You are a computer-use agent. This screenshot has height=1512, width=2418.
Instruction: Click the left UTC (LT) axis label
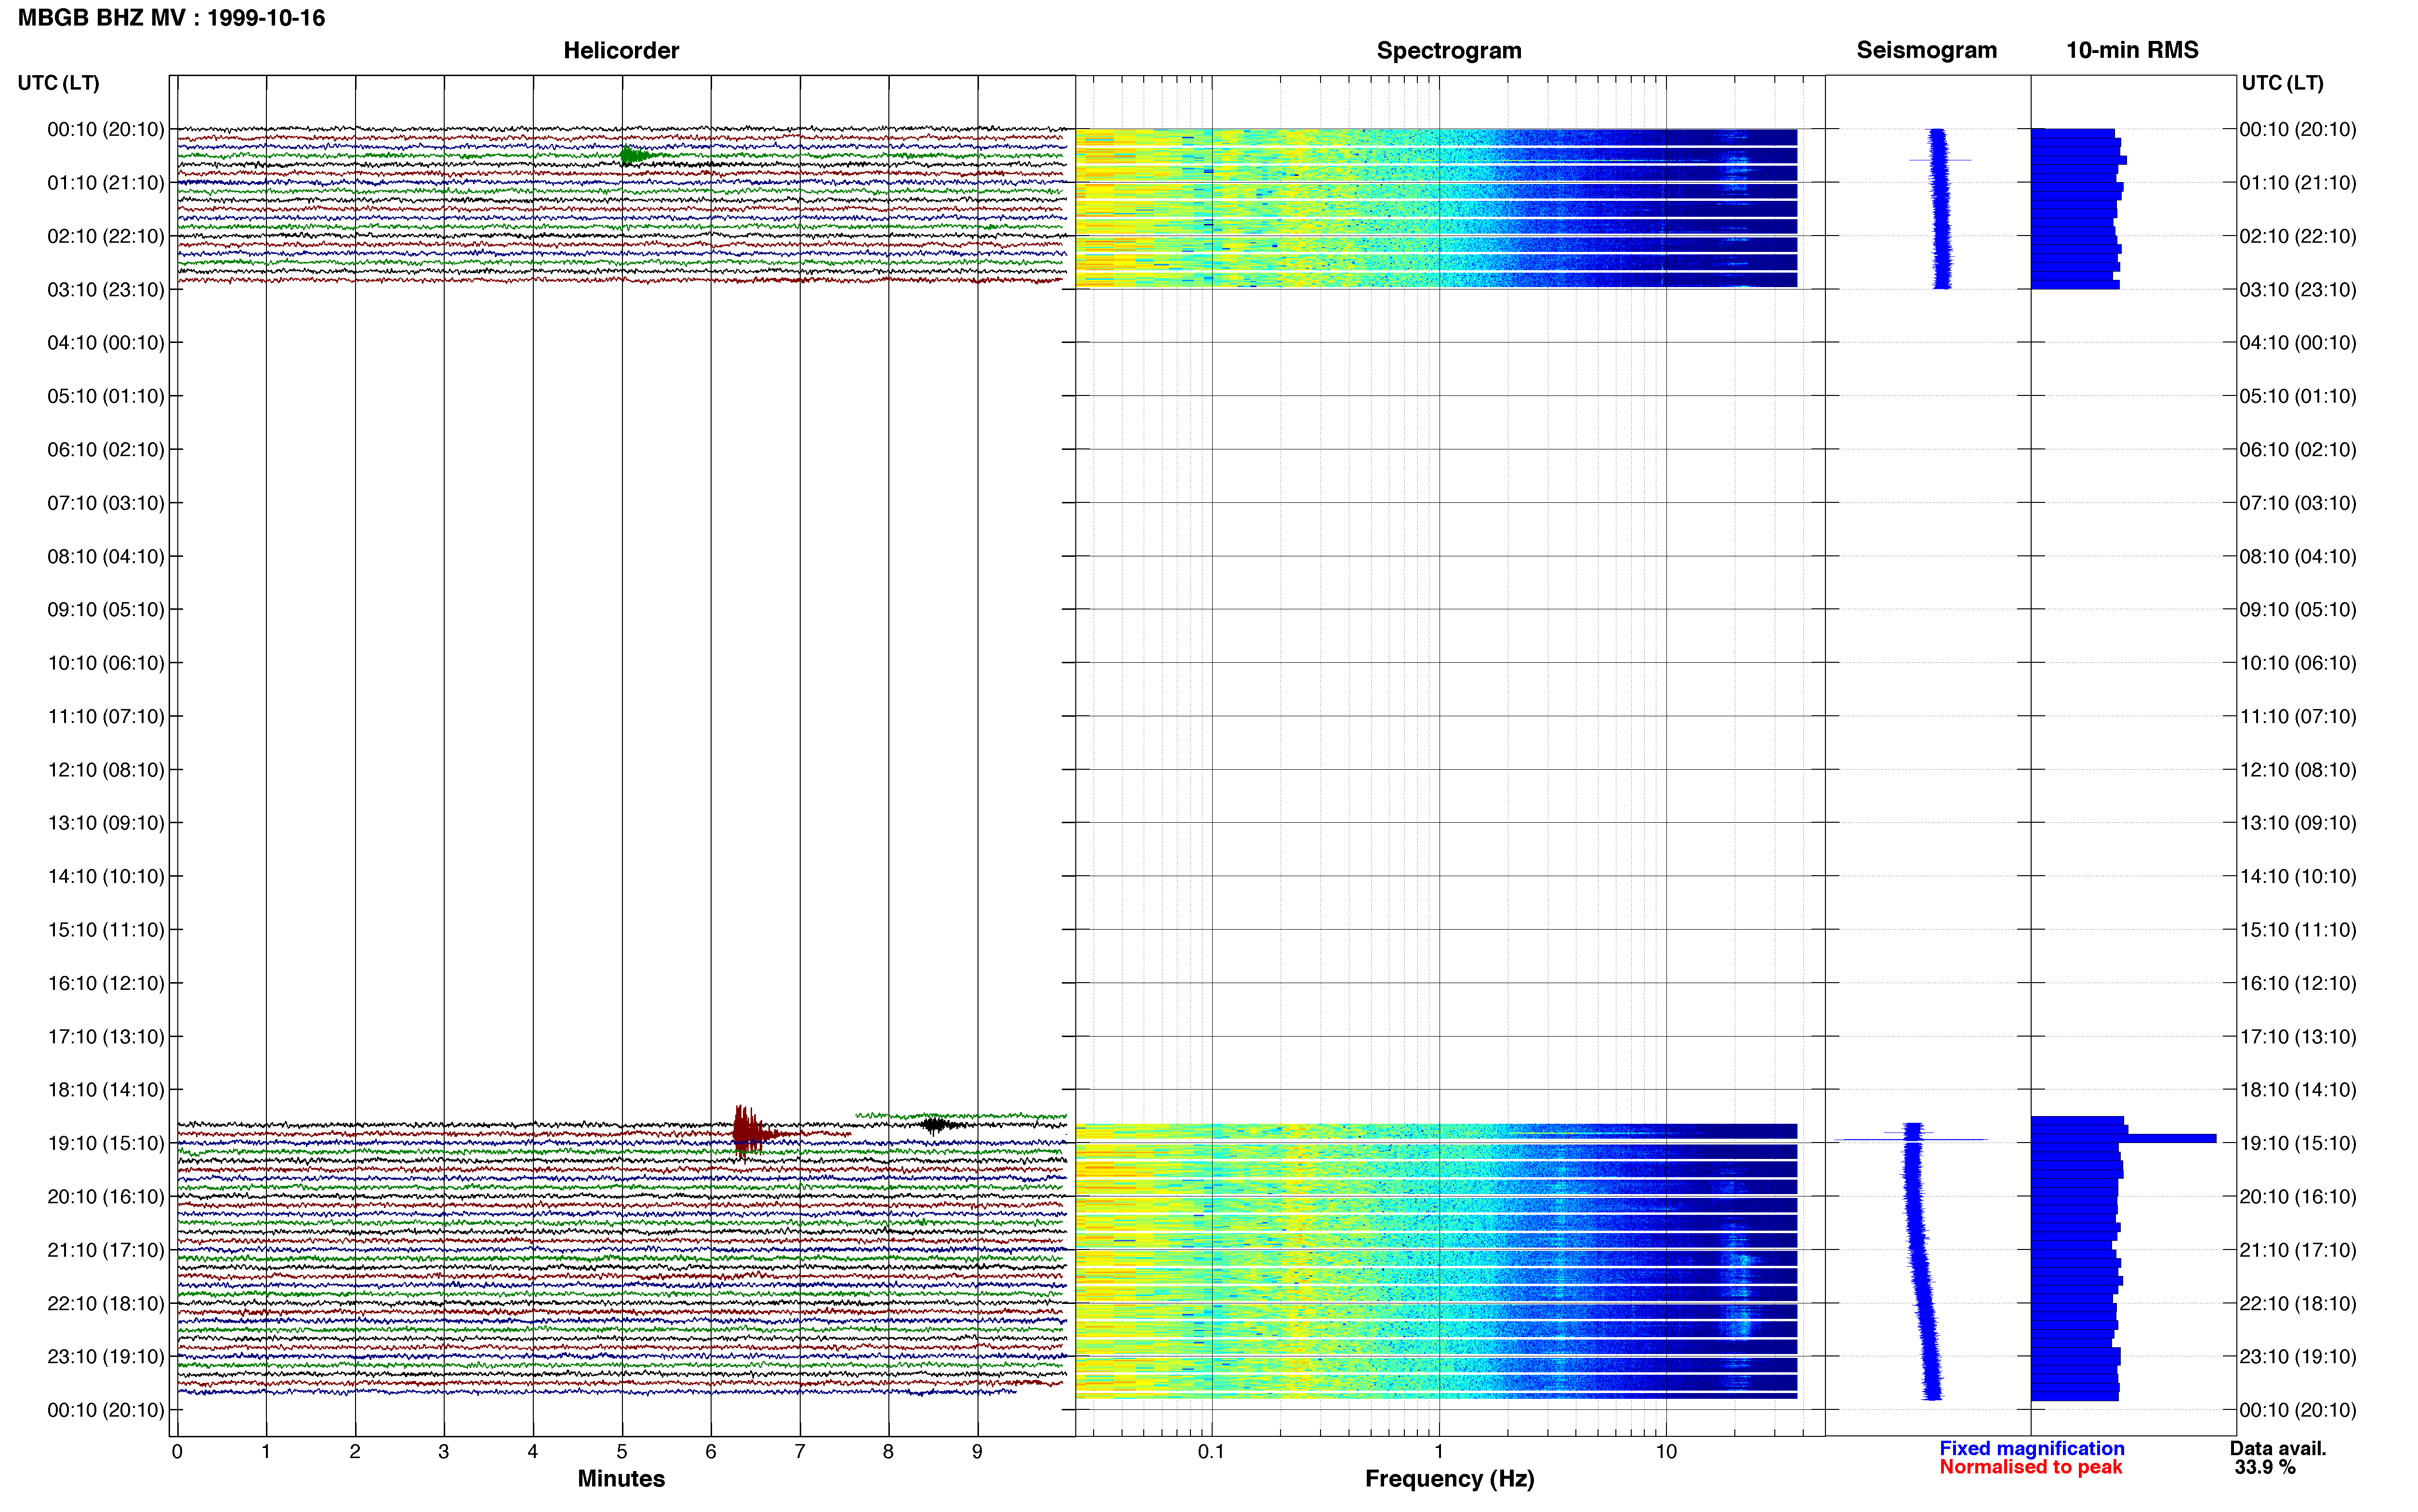point(58,83)
